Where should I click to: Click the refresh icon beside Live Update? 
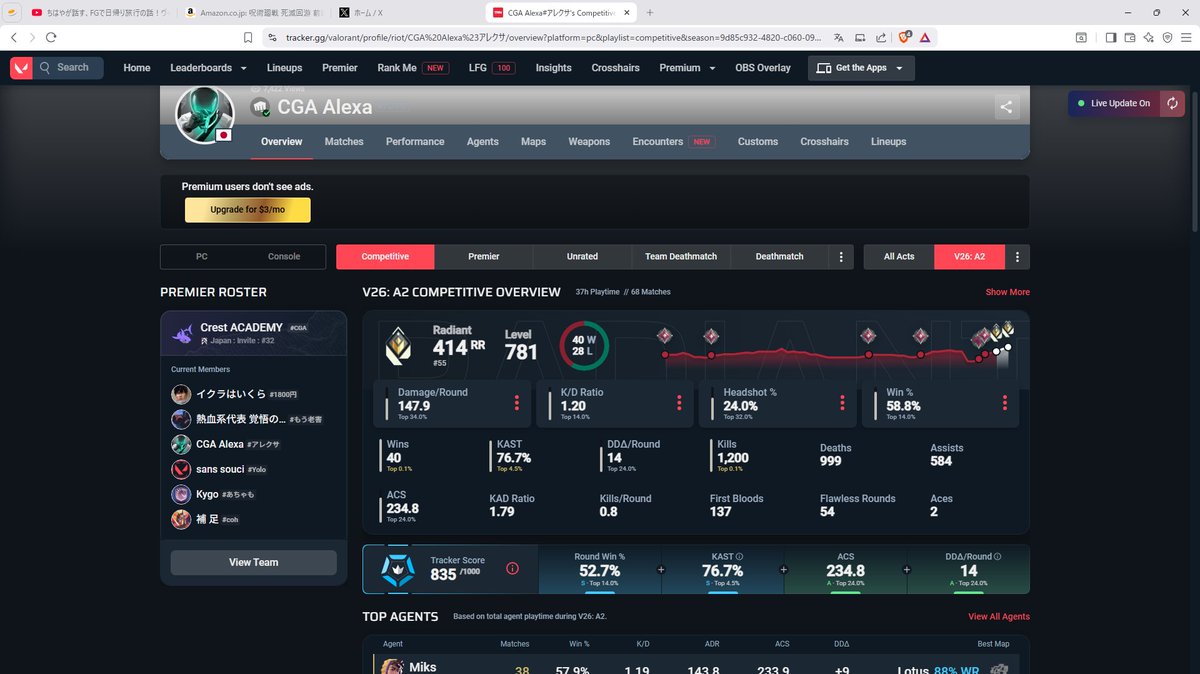[1172, 103]
